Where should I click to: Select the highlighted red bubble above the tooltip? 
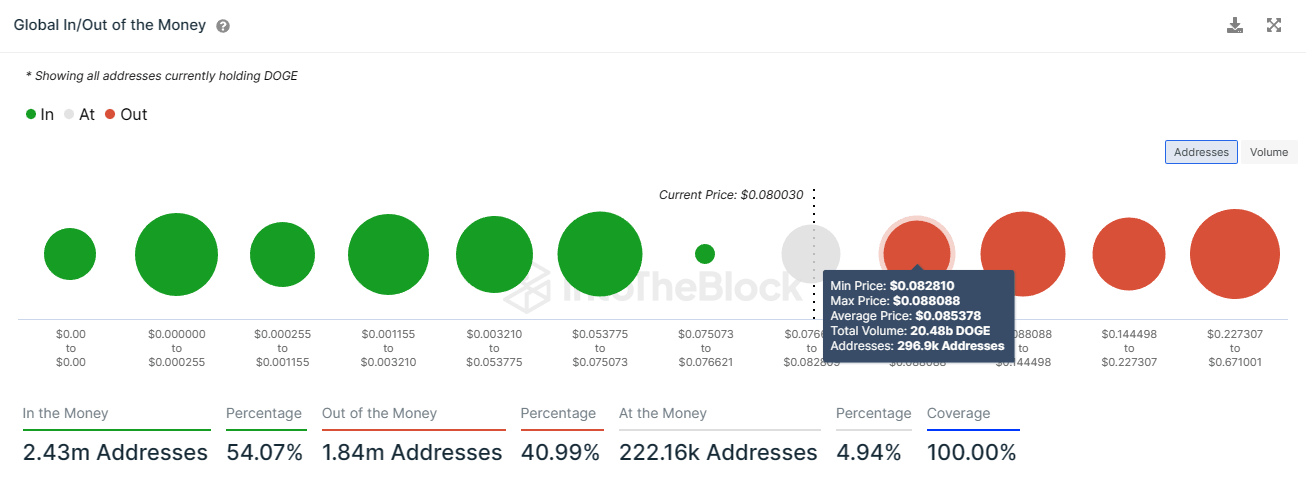(x=917, y=246)
